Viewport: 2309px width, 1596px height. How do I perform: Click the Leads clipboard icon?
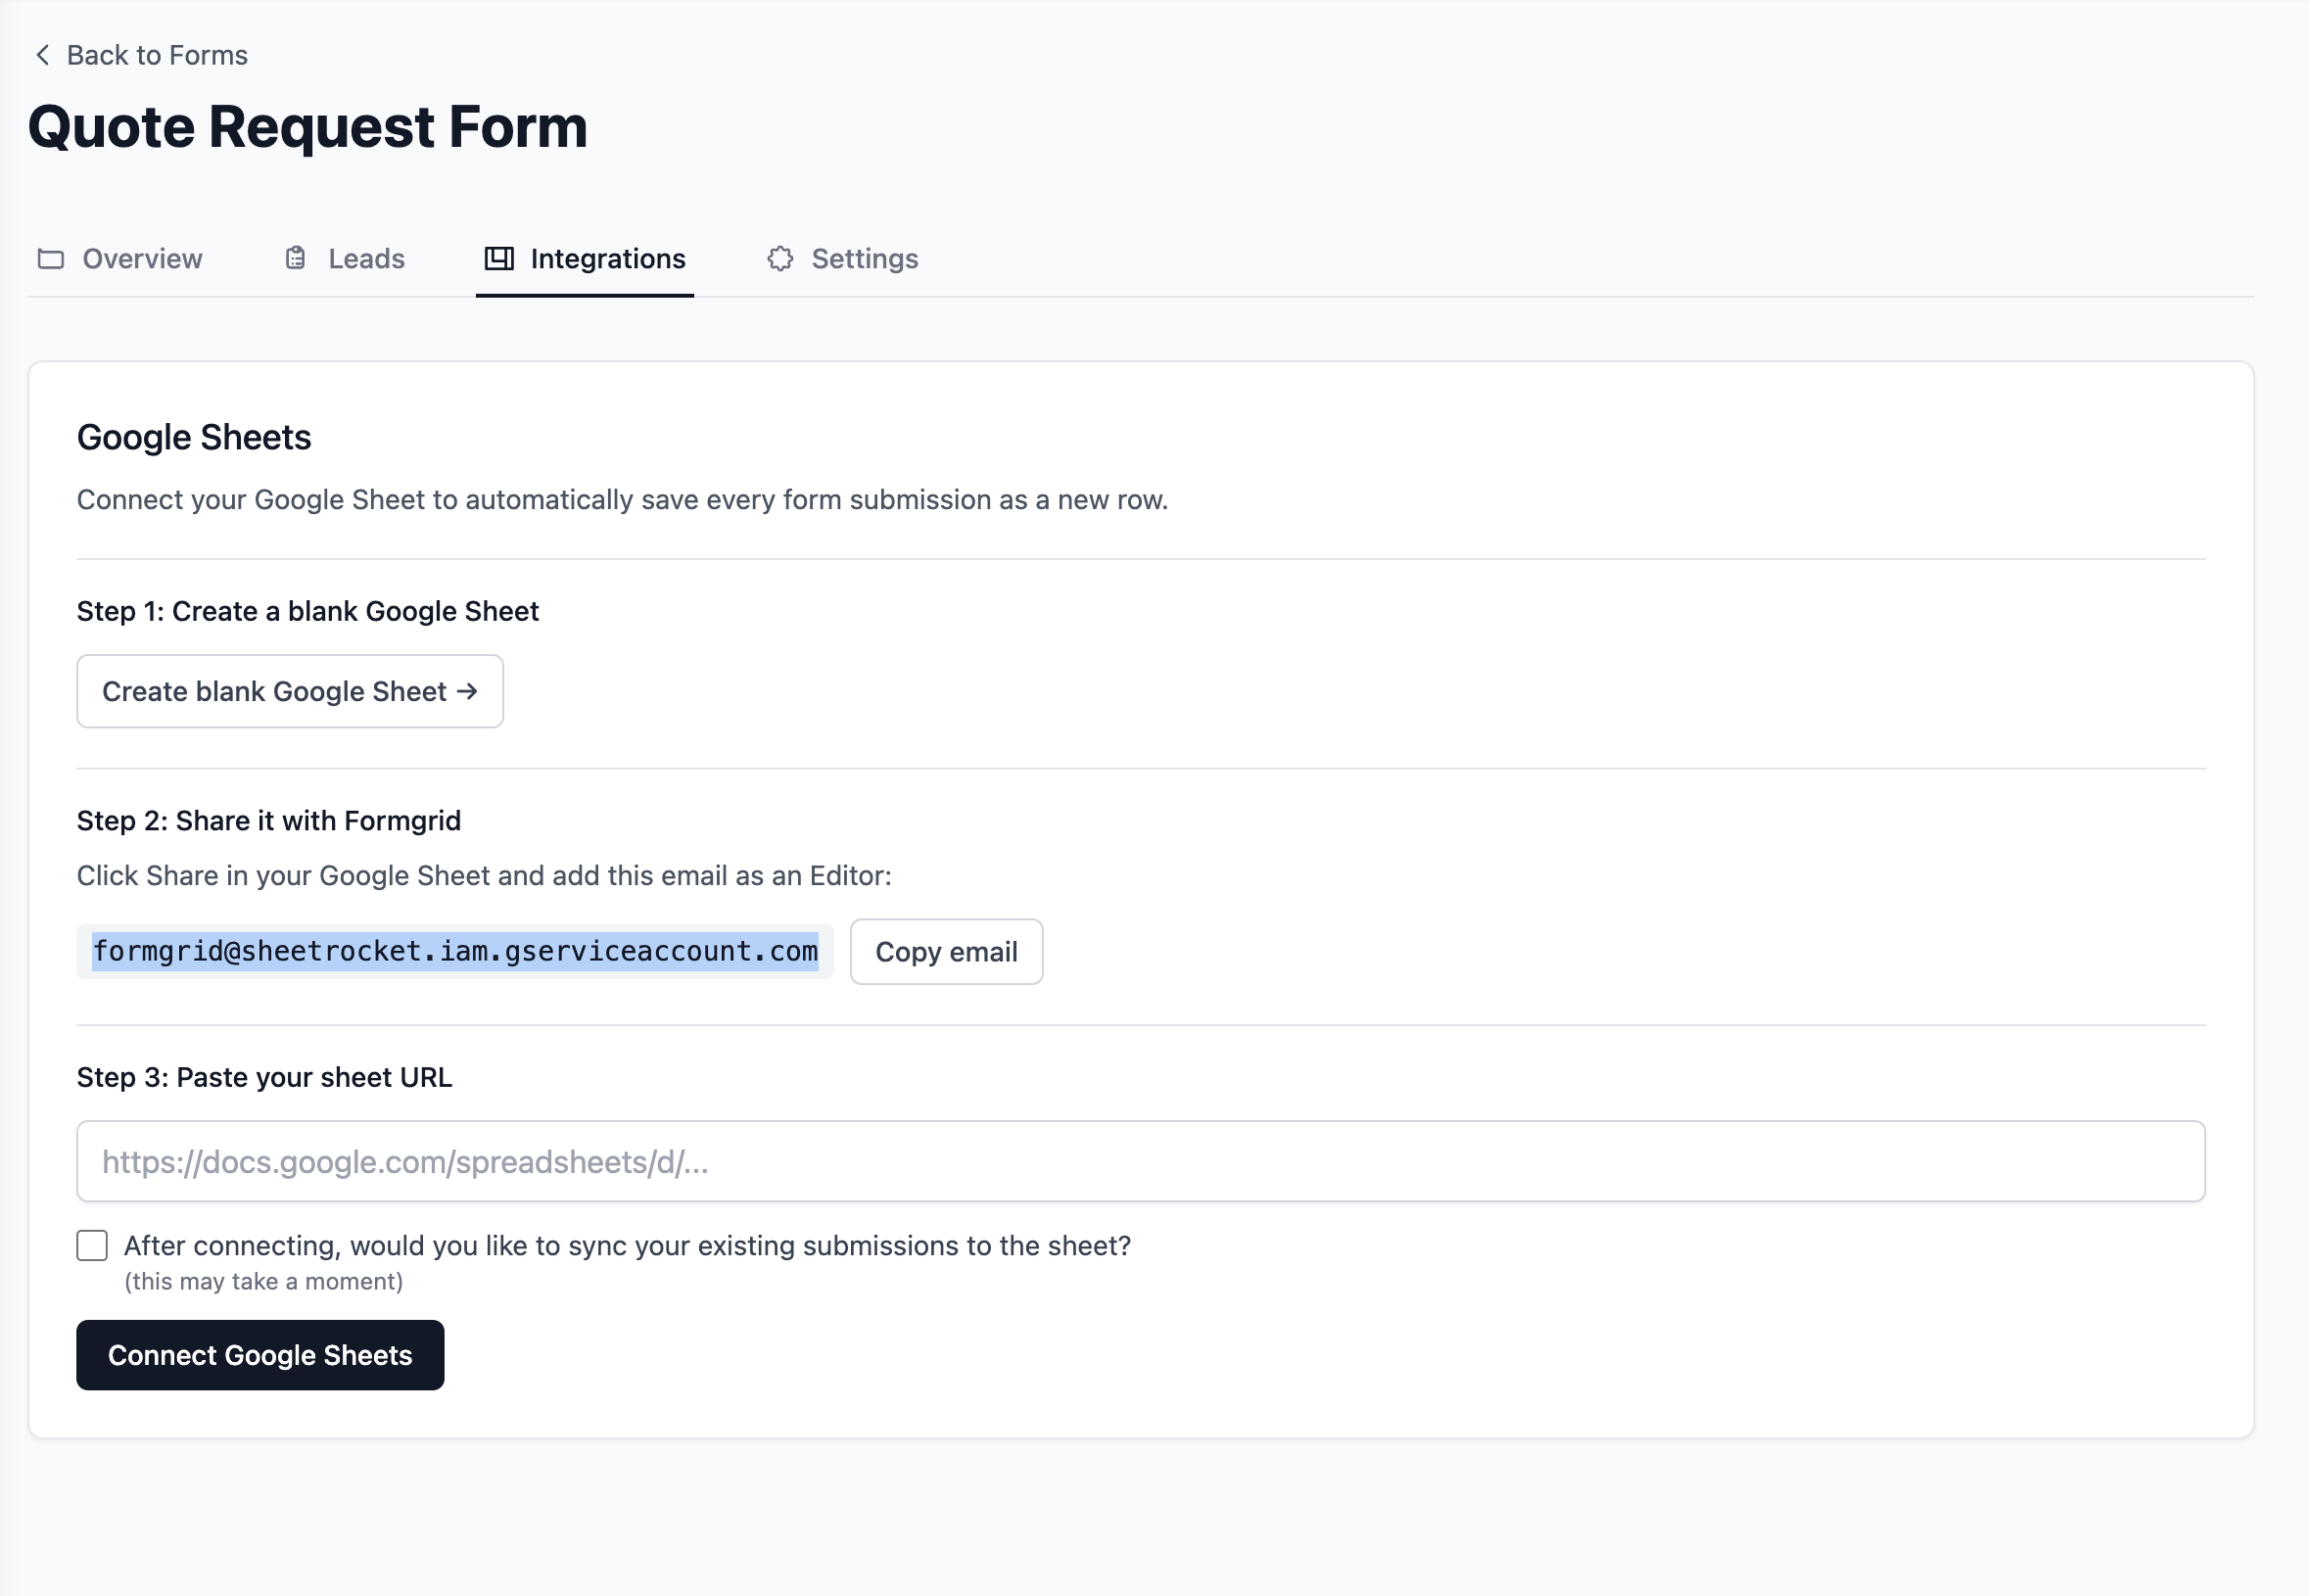[x=296, y=259]
